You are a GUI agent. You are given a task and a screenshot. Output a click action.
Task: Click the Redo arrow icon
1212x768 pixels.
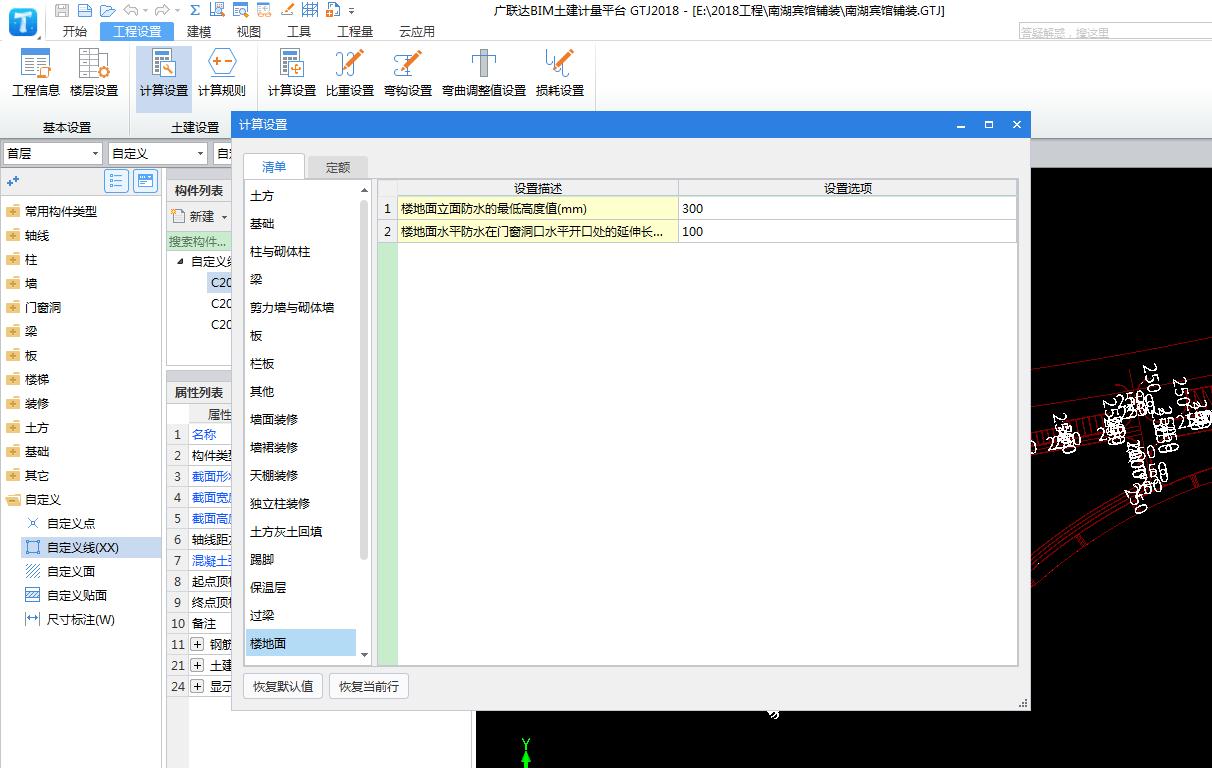[161, 10]
